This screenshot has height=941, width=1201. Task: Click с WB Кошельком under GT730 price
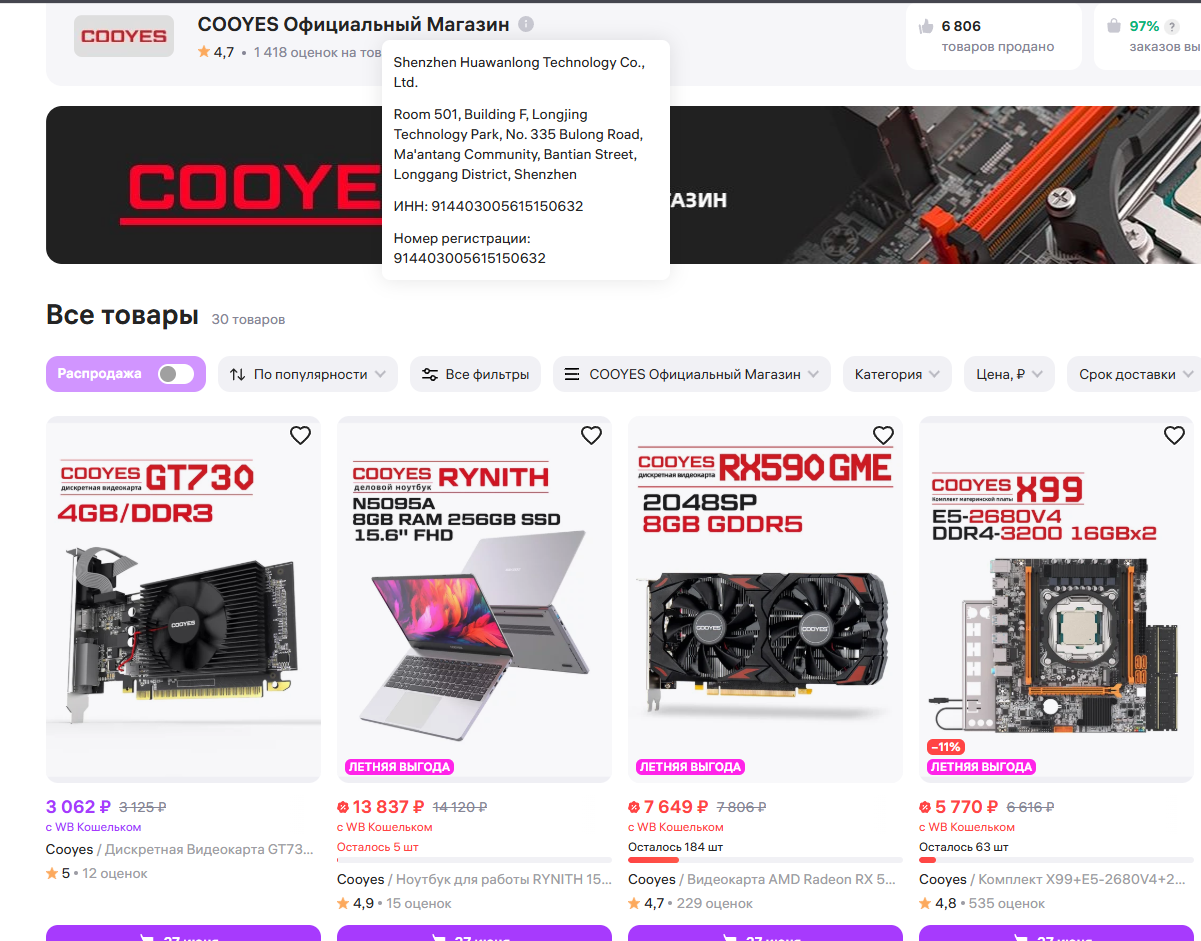(x=93, y=827)
